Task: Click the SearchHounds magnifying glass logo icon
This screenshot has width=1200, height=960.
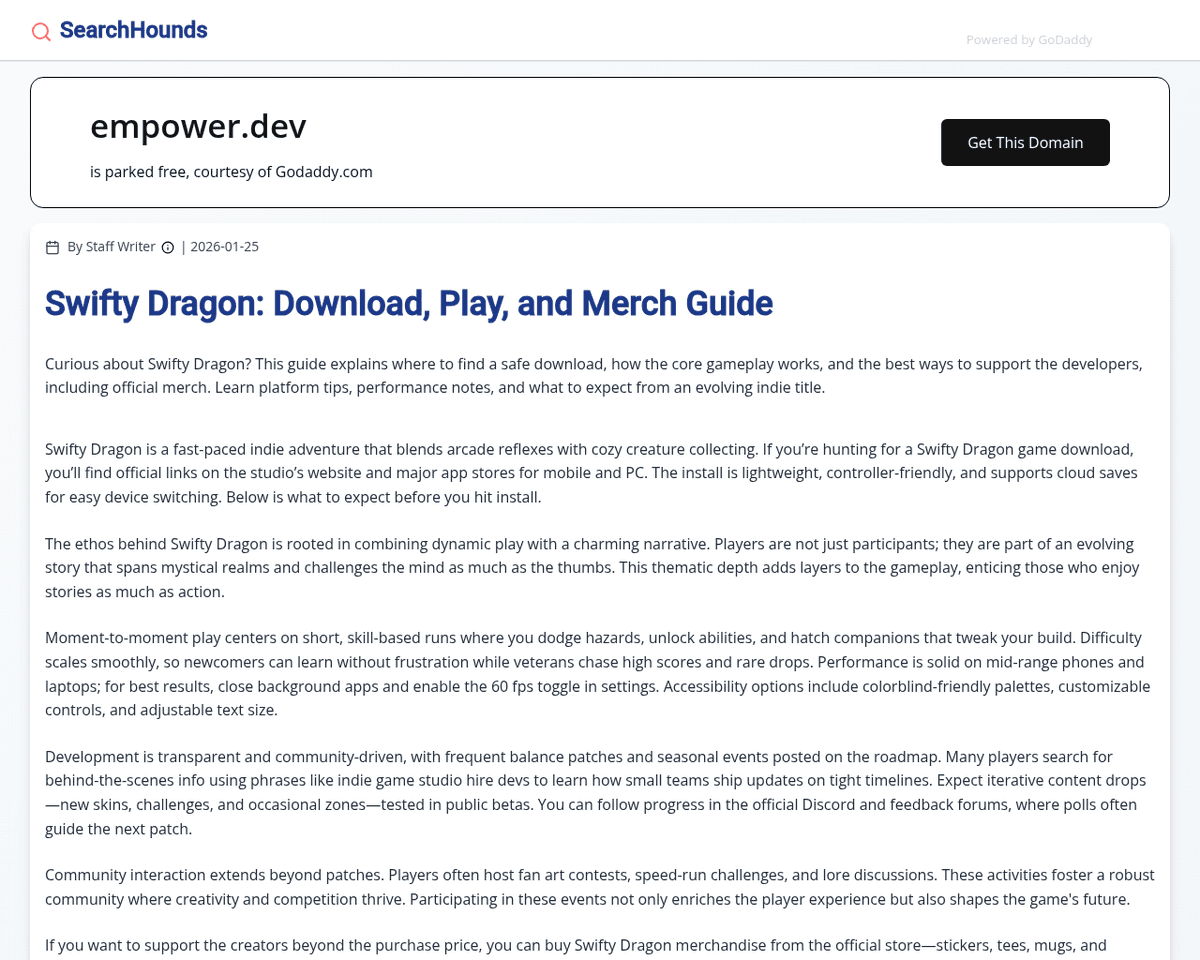Action: coord(41,32)
